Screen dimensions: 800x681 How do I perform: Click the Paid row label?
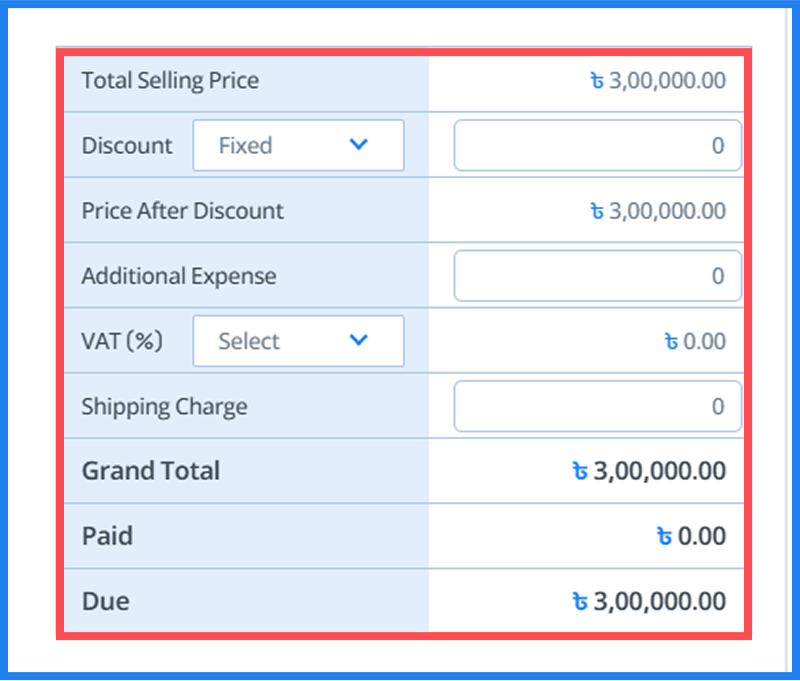[106, 536]
